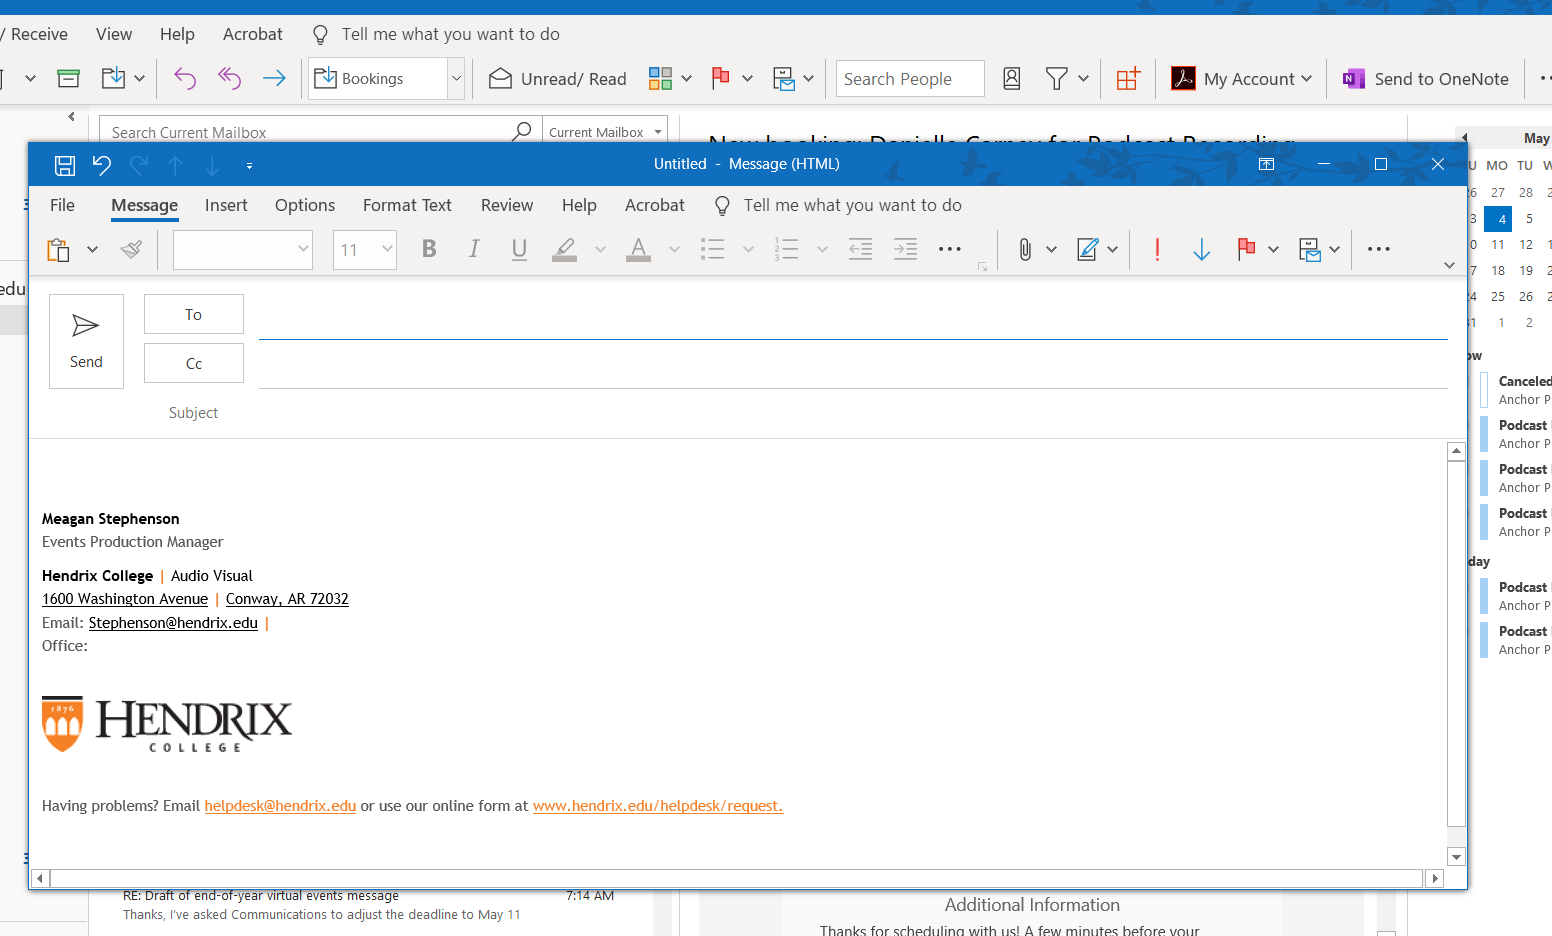Screen dimensions: 1552x936
Task: Collapse the message ribbon chevron
Action: tap(1449, 265)
